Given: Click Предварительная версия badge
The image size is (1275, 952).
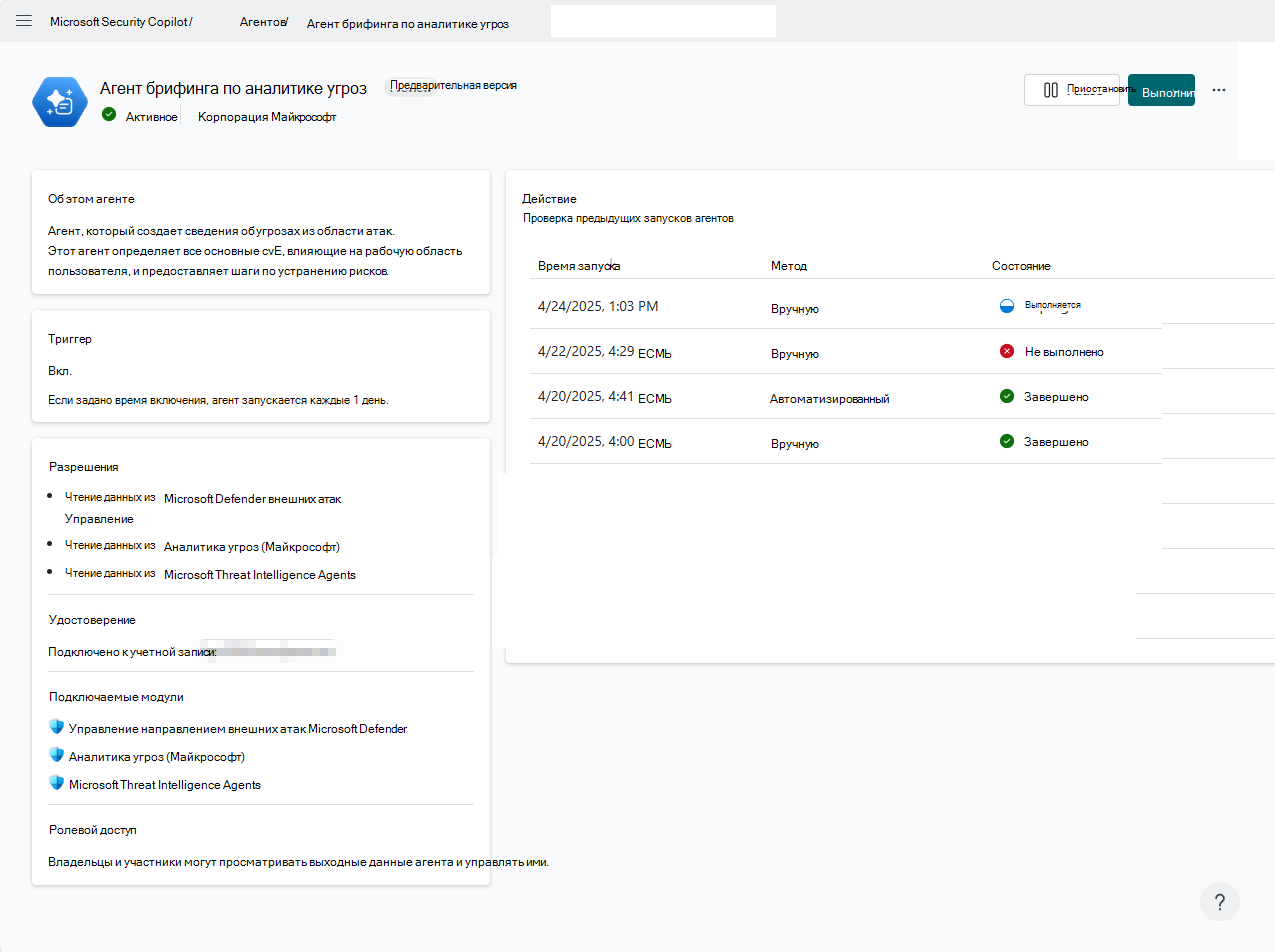Looking at the screenshot, I should (453, 86).
